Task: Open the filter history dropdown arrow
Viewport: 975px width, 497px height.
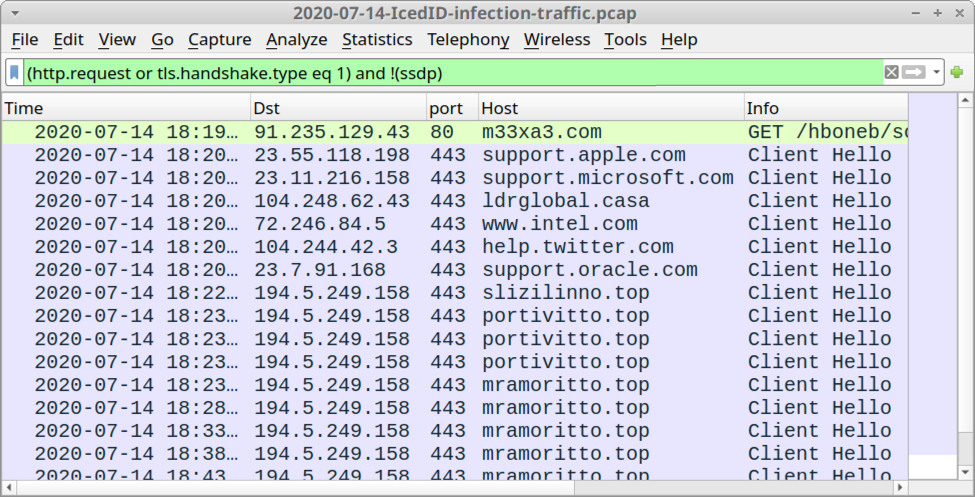Action: click(936, 73)
